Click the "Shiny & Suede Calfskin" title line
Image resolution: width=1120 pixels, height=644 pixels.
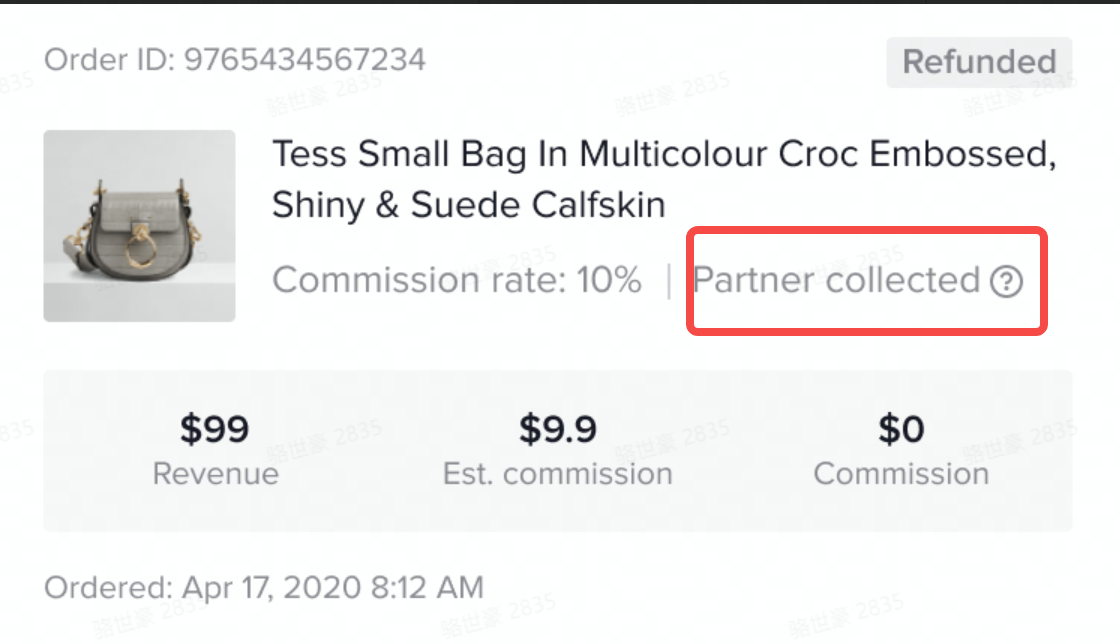468,205
